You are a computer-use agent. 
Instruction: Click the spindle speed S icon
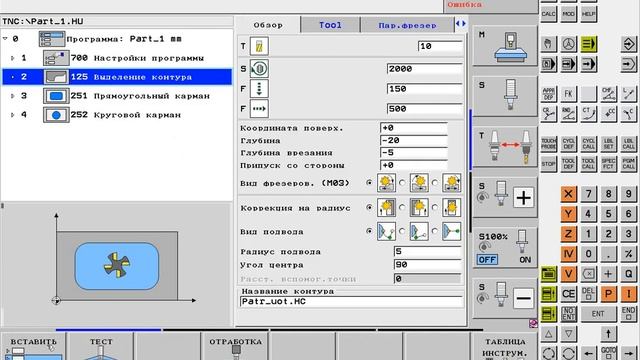259,69
